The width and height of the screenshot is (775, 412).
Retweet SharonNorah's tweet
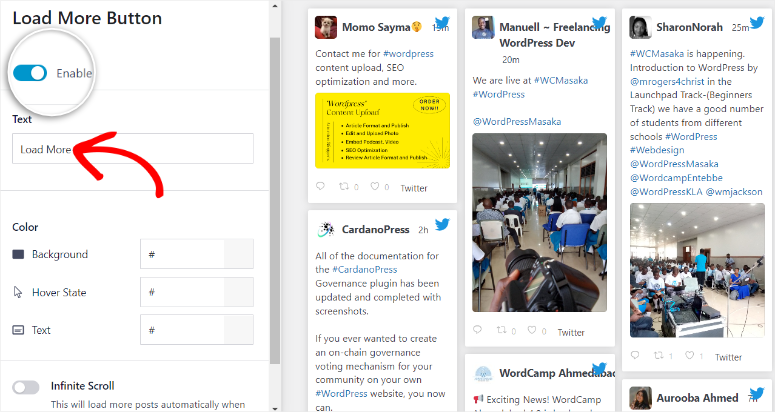coord(658,355)
